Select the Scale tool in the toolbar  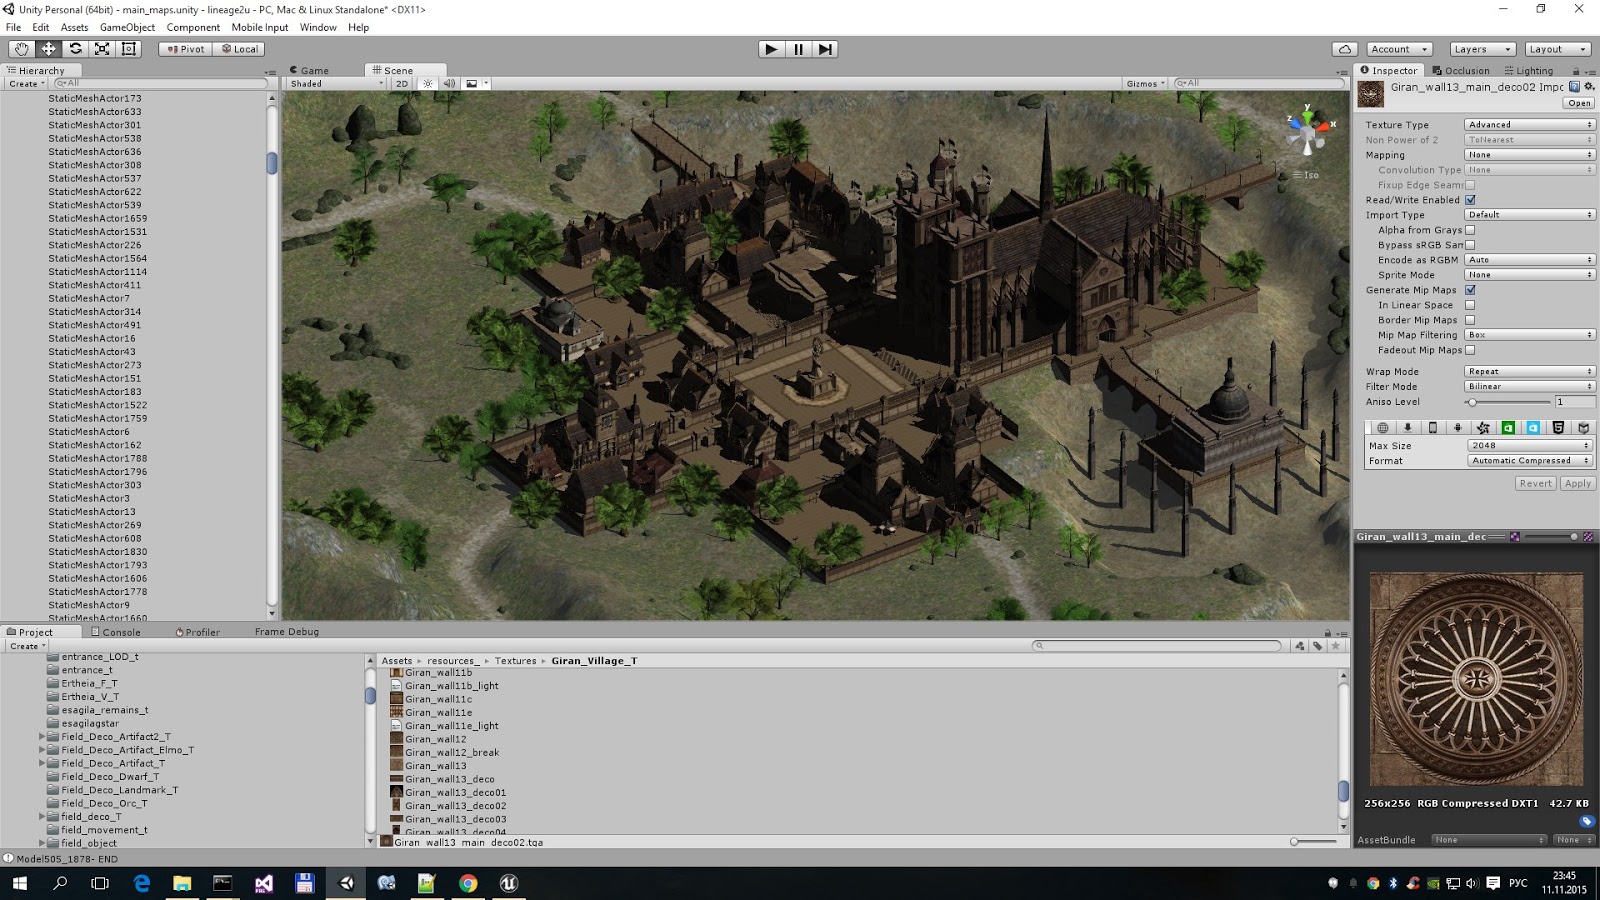(x=103, y=49)
